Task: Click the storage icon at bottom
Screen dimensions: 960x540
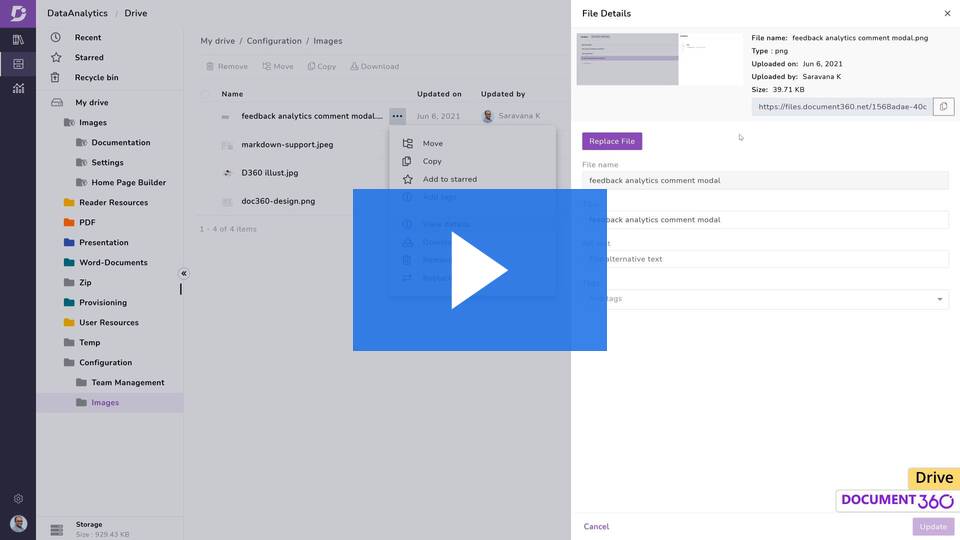Action: 56,530
